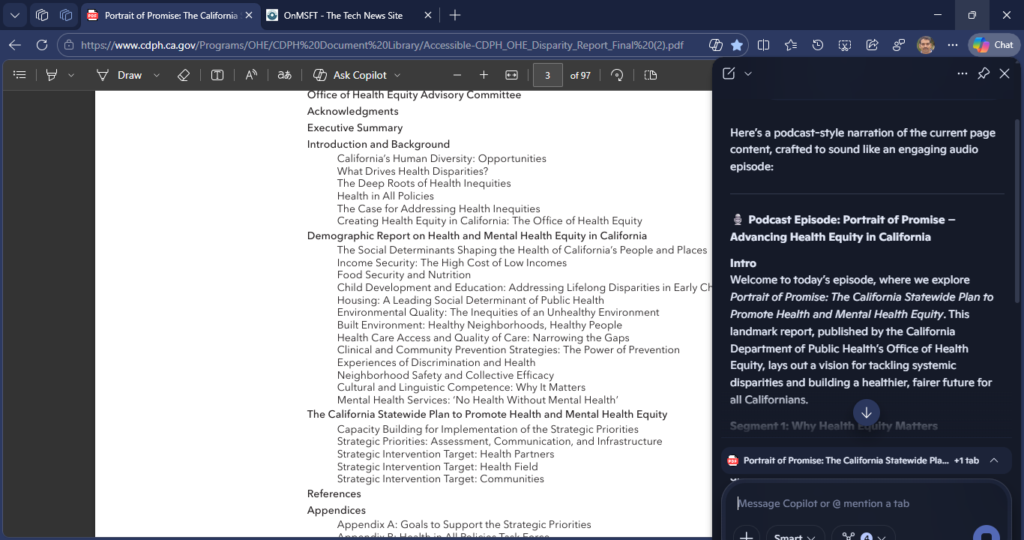Click the Message Copilot input field
This screenshot has width=1024, height=540.
click(x=860, y=503)
